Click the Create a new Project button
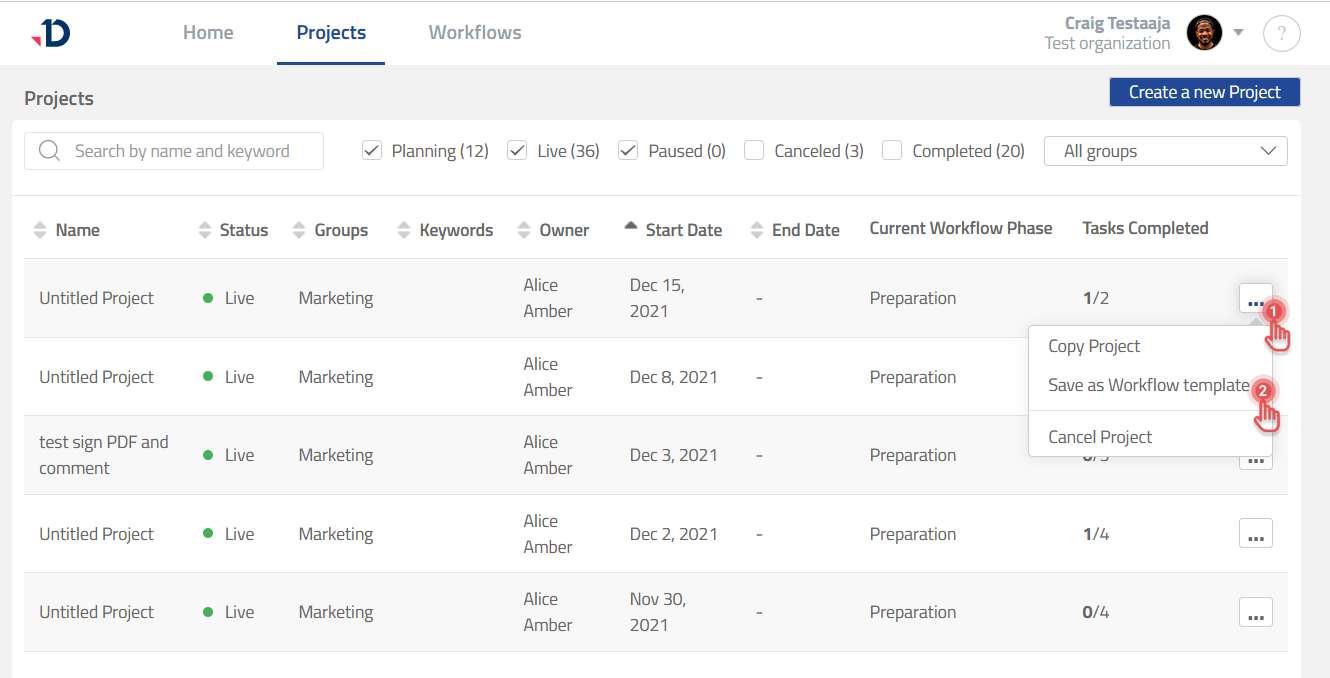This screenshot has width=1330, height=678. tap(1204, 91)
